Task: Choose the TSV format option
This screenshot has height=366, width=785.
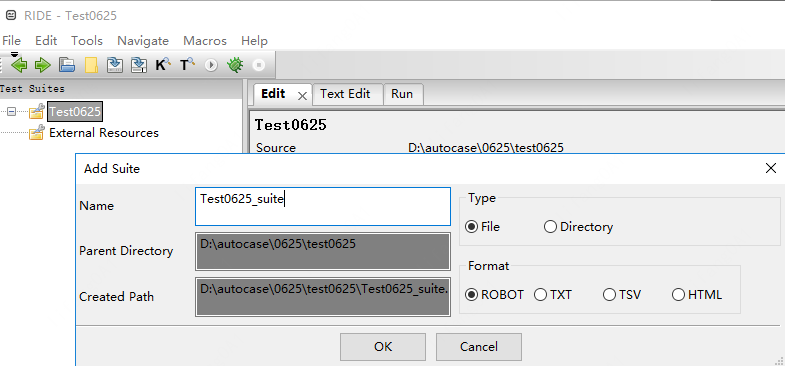Action: click(x=609, y=295)
